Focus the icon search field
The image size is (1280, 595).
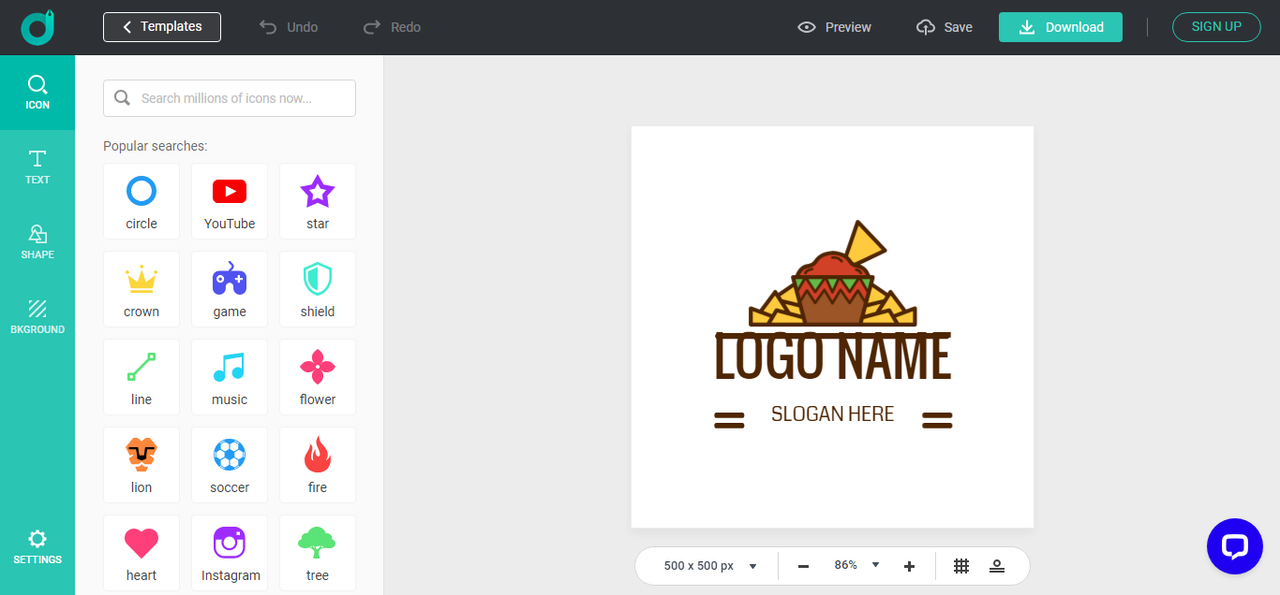point(229,98)
